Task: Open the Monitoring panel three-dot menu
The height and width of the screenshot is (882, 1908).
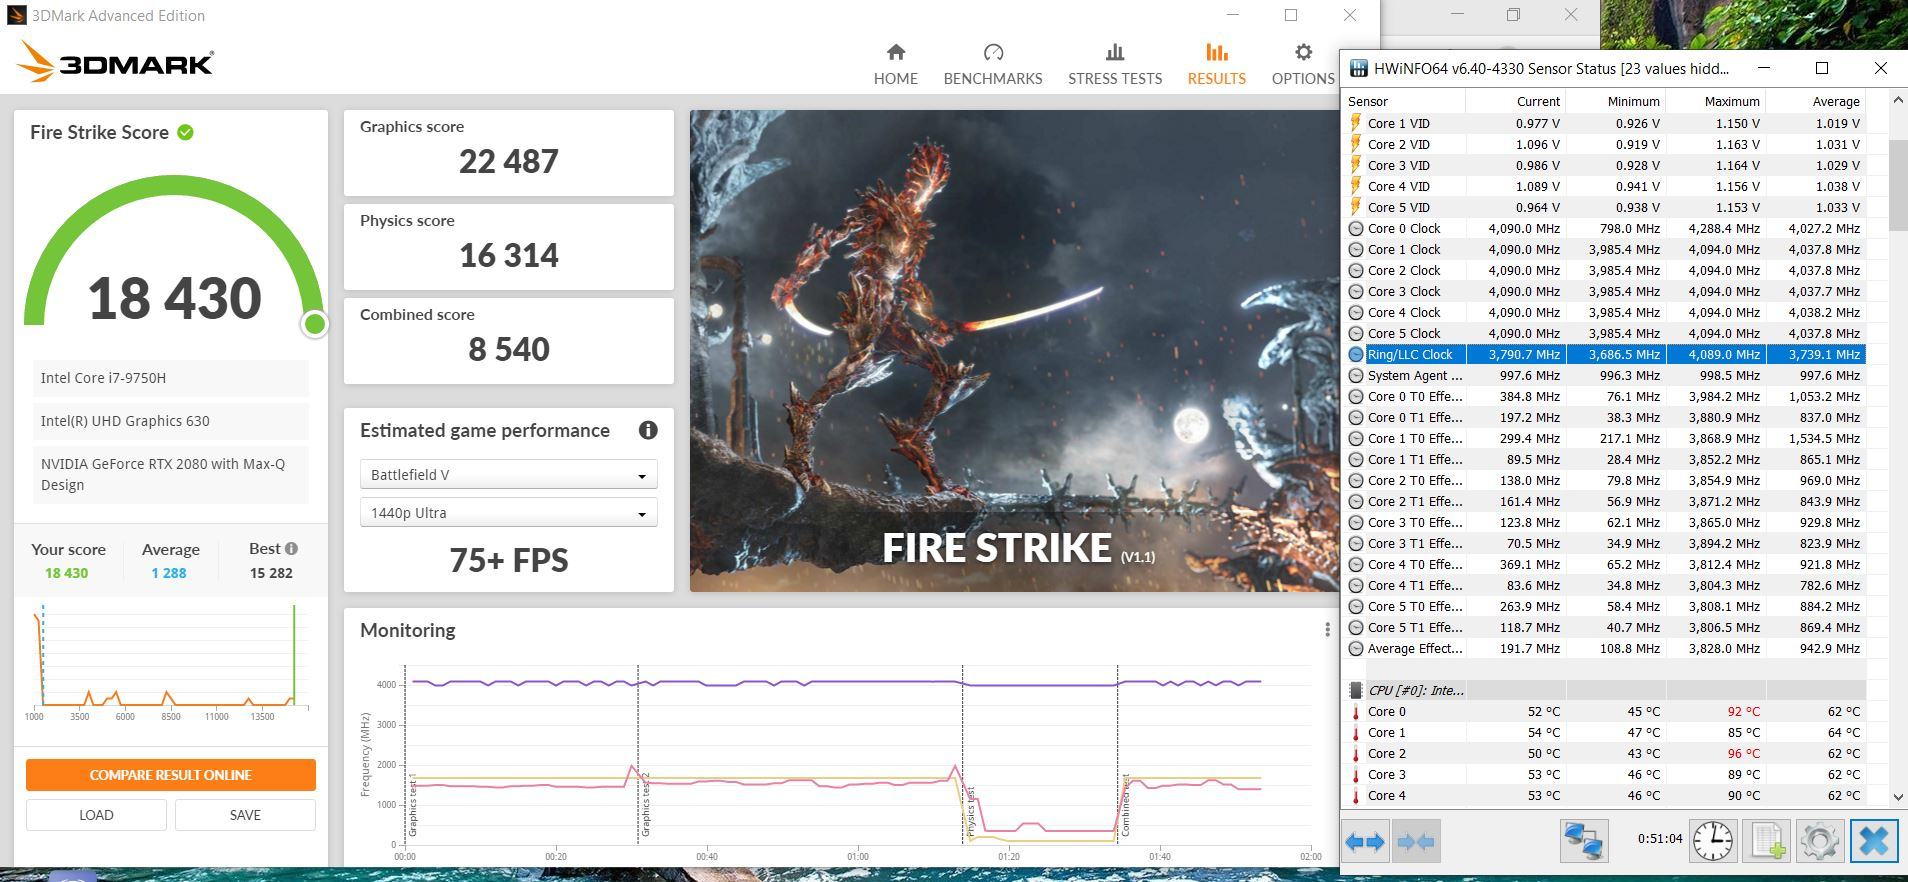Action: click(1327, 629)
